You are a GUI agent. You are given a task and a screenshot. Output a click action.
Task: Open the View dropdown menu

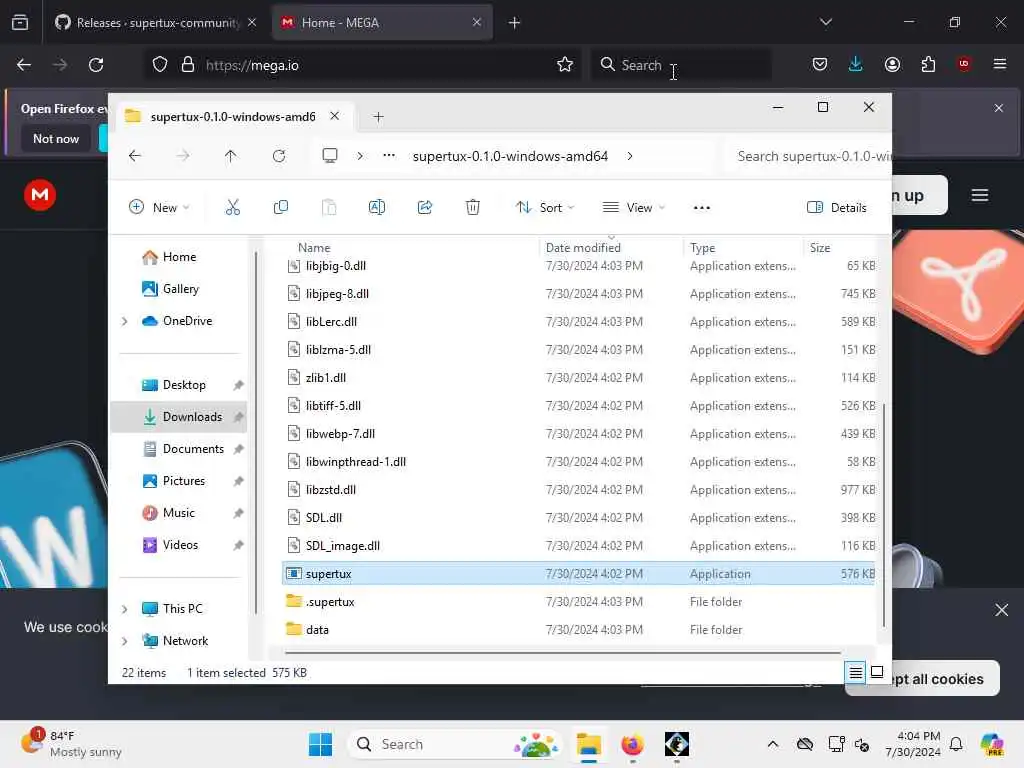point(633,208)
